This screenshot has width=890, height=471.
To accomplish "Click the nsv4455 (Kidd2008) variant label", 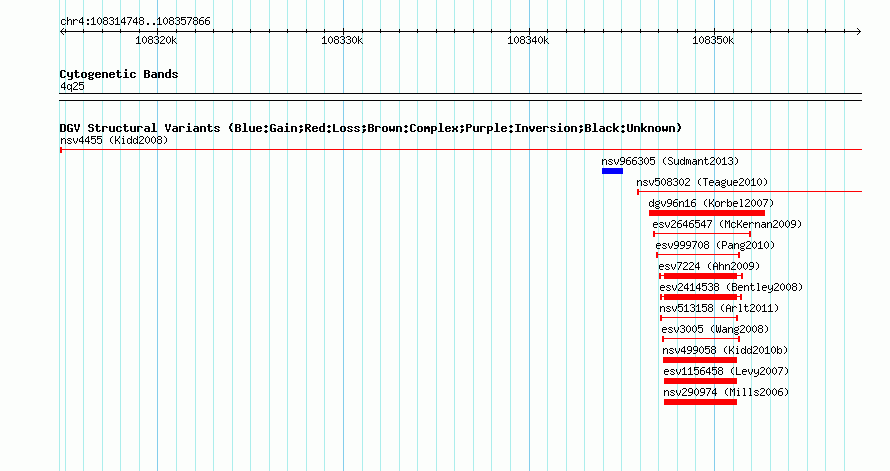I will point(114,140).
